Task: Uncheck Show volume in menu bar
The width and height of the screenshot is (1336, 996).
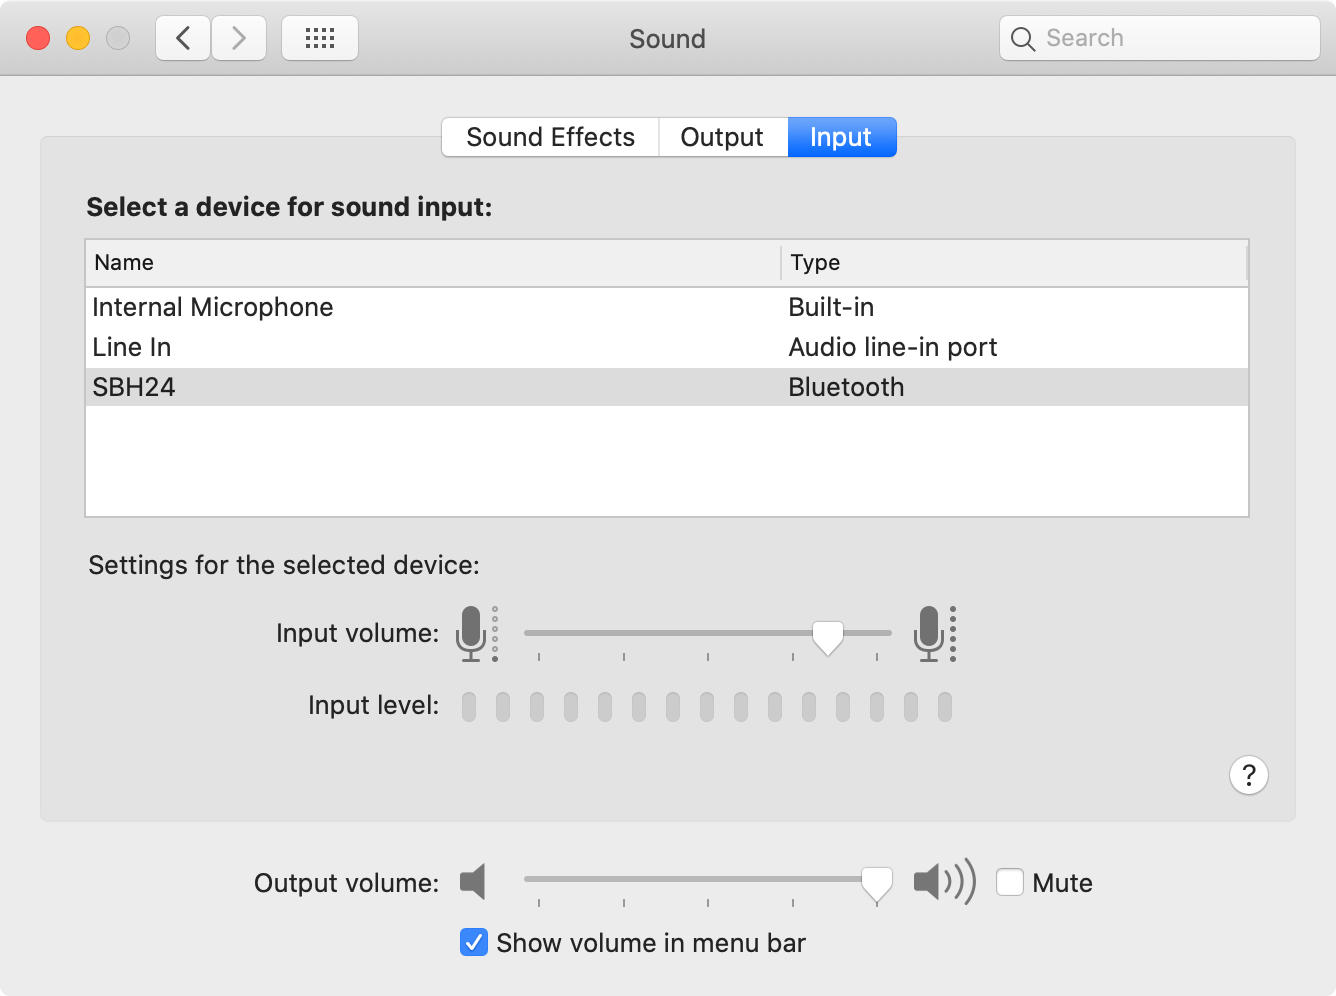Action: pos(473,942)
